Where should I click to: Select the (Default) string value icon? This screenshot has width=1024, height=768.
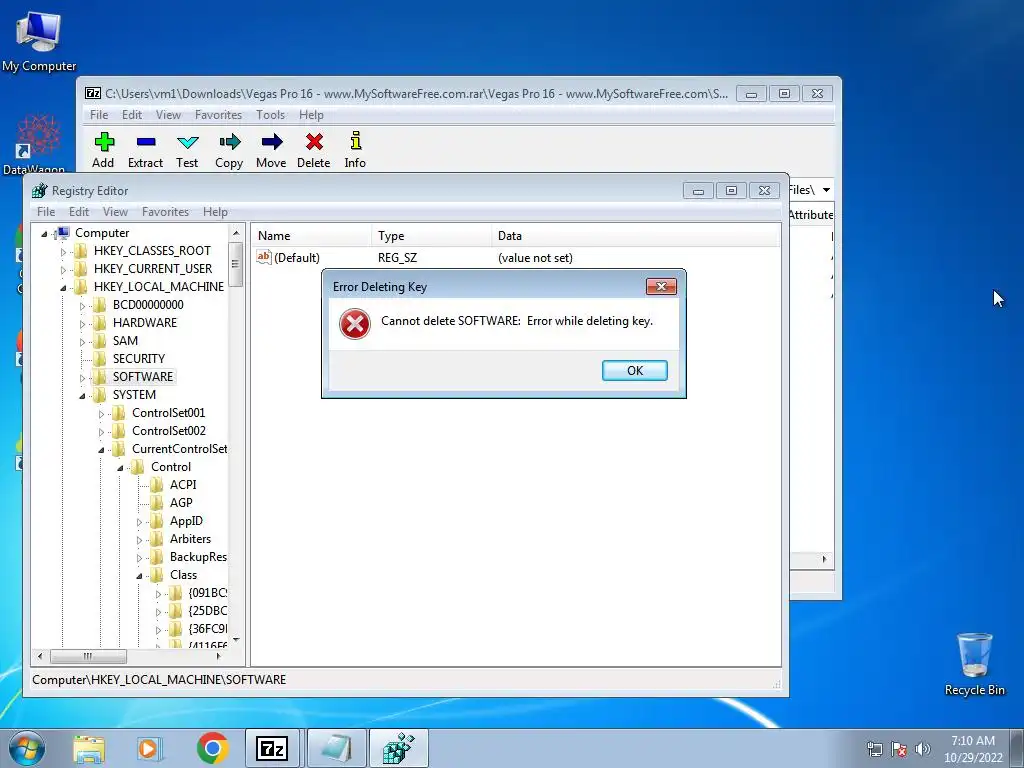264,257
